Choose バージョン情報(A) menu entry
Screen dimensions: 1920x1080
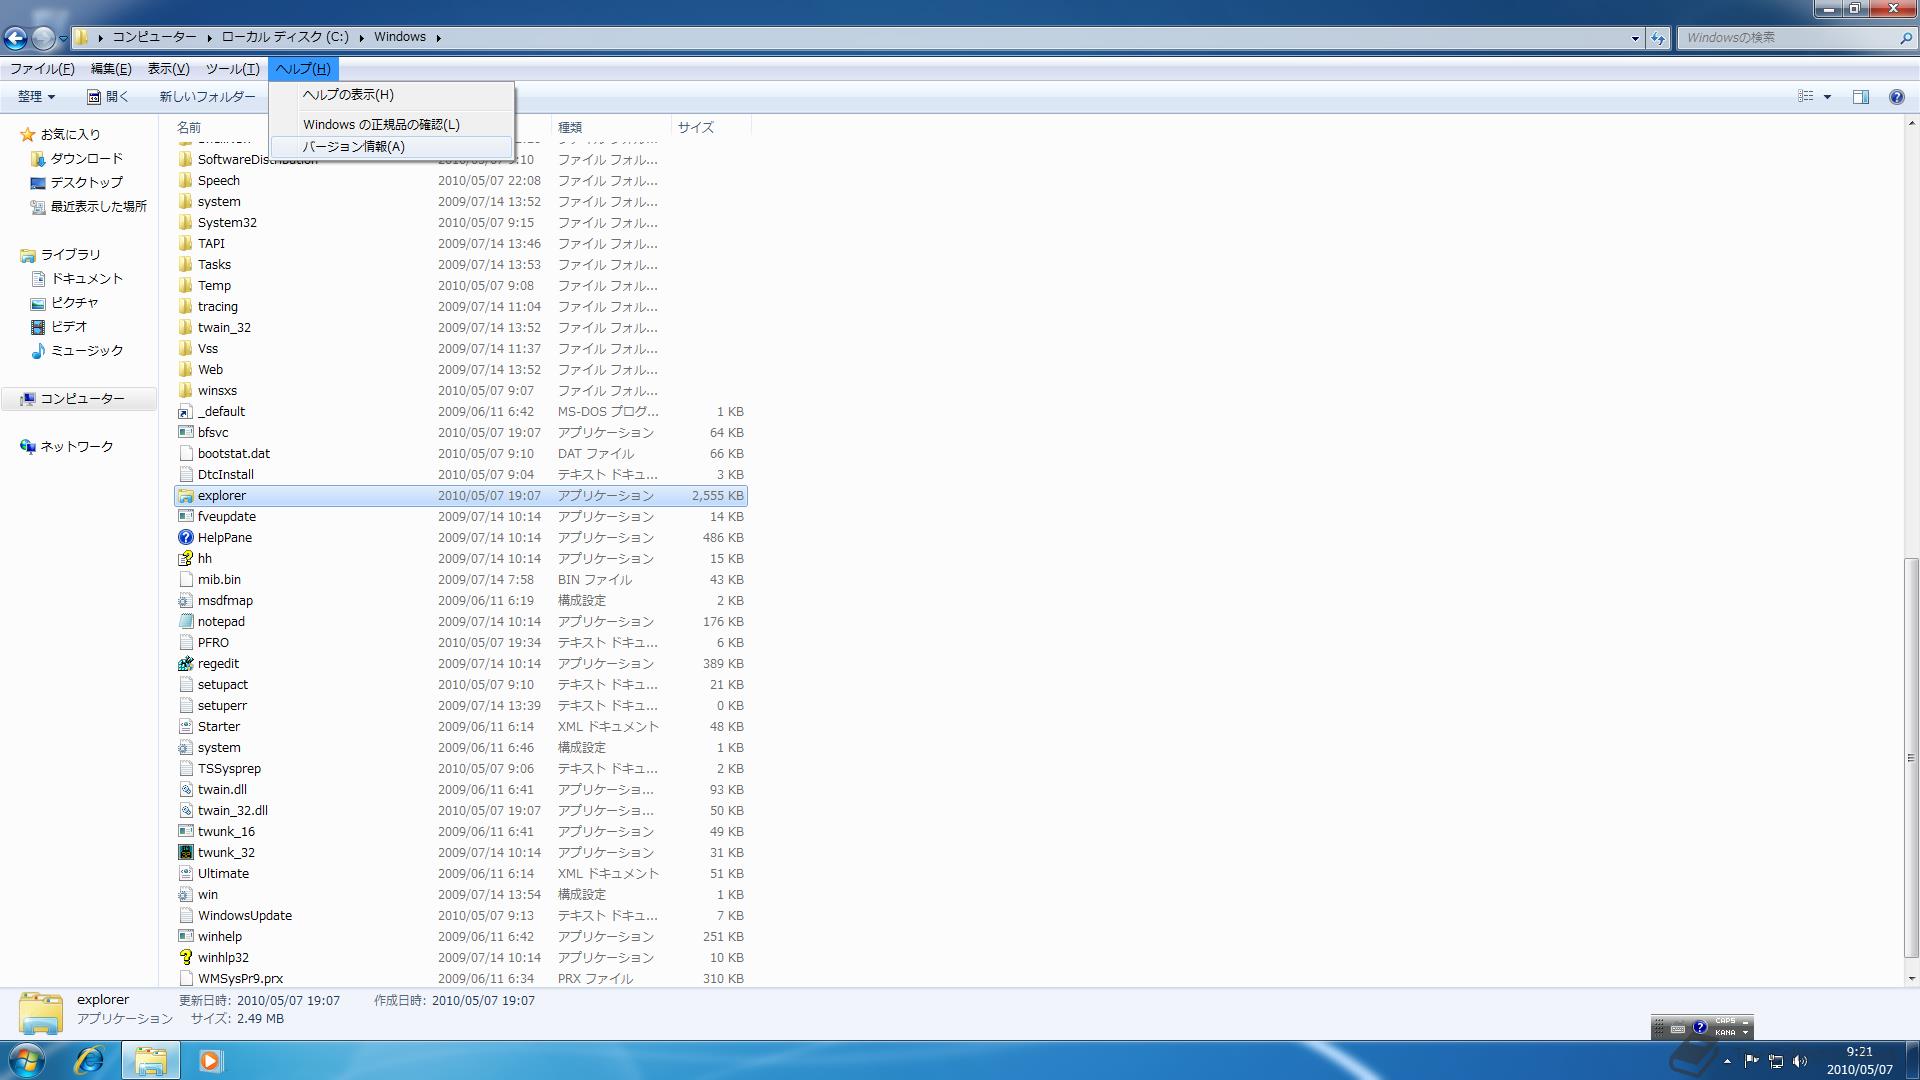coord(391,147)
